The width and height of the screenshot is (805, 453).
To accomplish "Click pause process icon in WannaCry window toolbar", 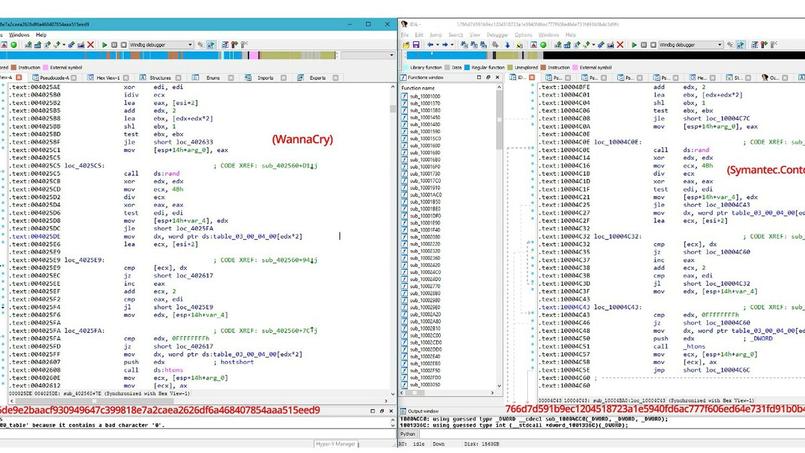I will [114, 45].
